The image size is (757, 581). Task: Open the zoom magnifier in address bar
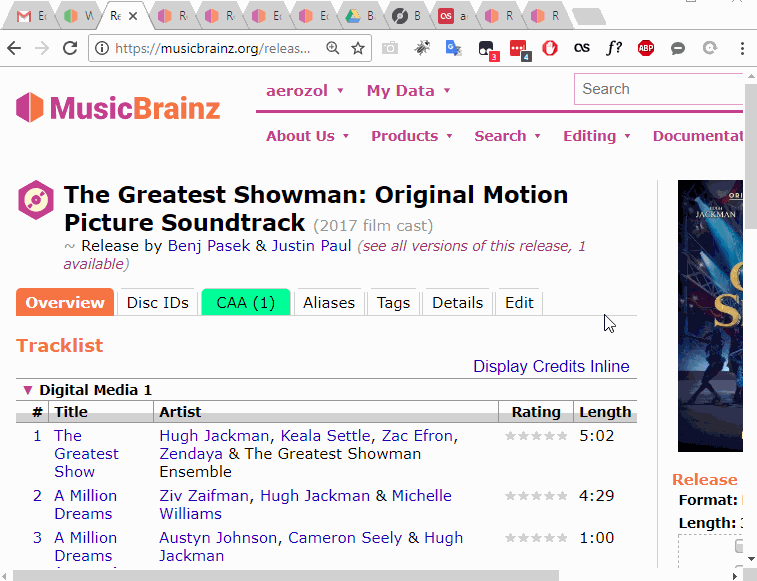[x=333, y=47]
